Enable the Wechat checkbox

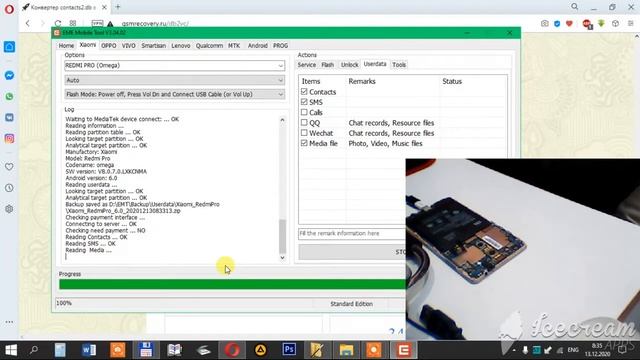[304, 133]
